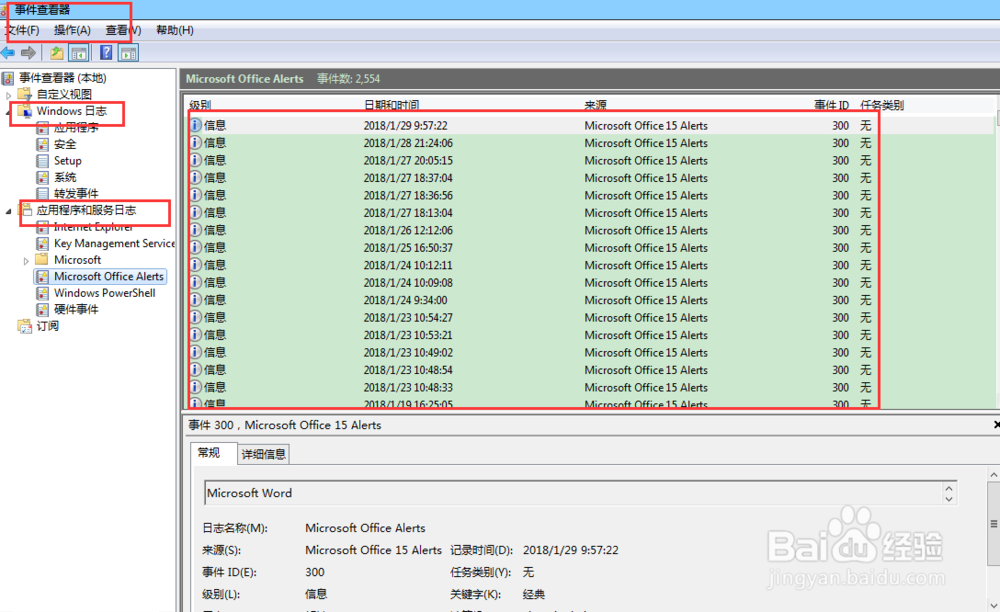Expand the 自定义视图 tree node arrow
This screenshot has width=1000, height=612.
coord(8,95)
